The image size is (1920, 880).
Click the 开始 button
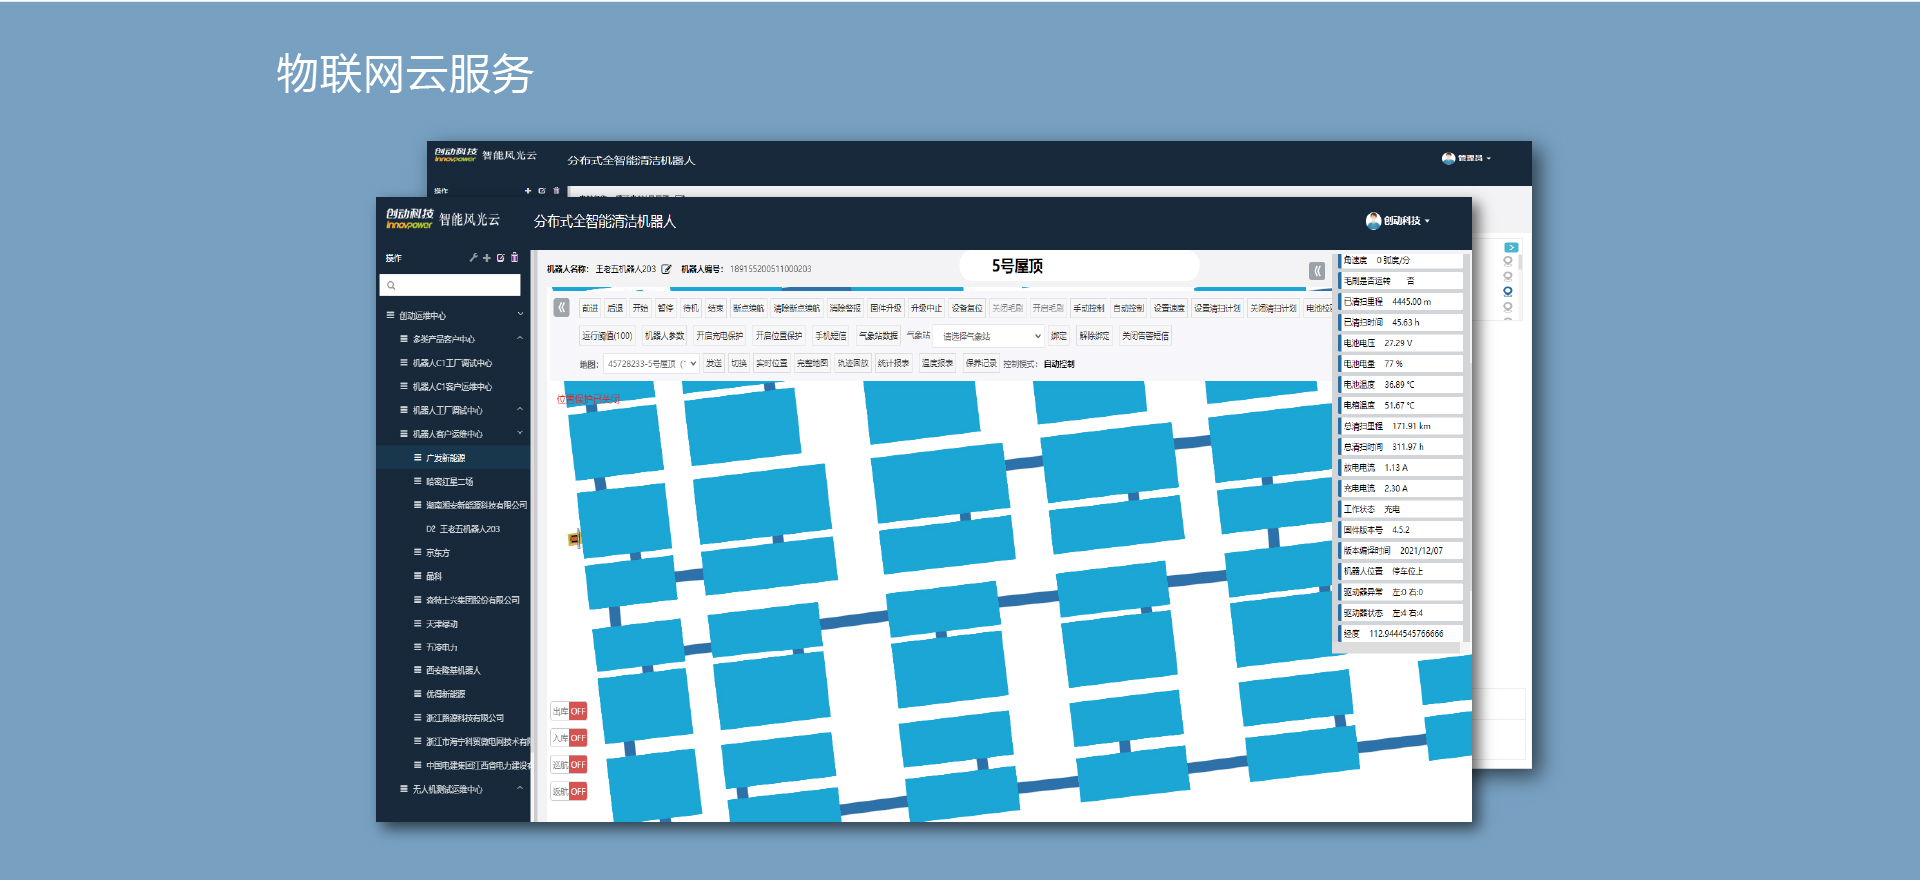click(x=640, y=308)
